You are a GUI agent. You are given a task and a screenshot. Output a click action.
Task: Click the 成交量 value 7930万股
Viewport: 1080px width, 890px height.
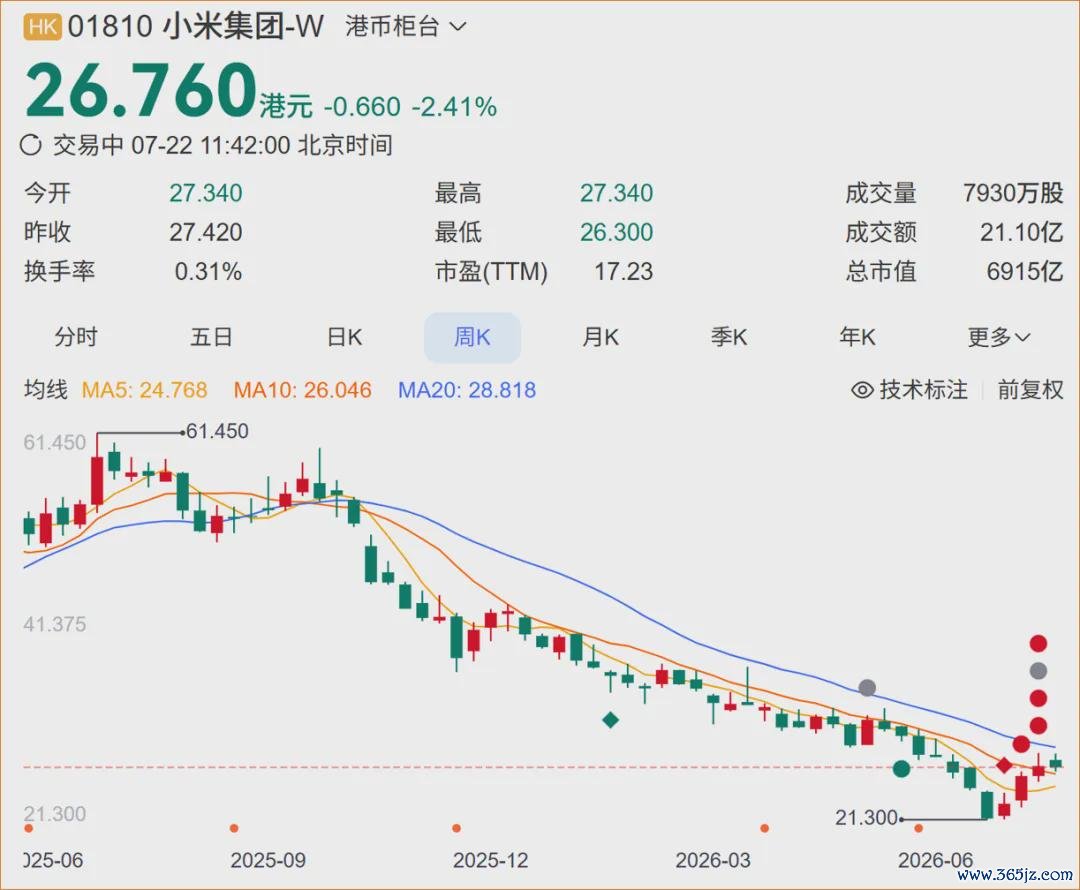coord(1012,193)
